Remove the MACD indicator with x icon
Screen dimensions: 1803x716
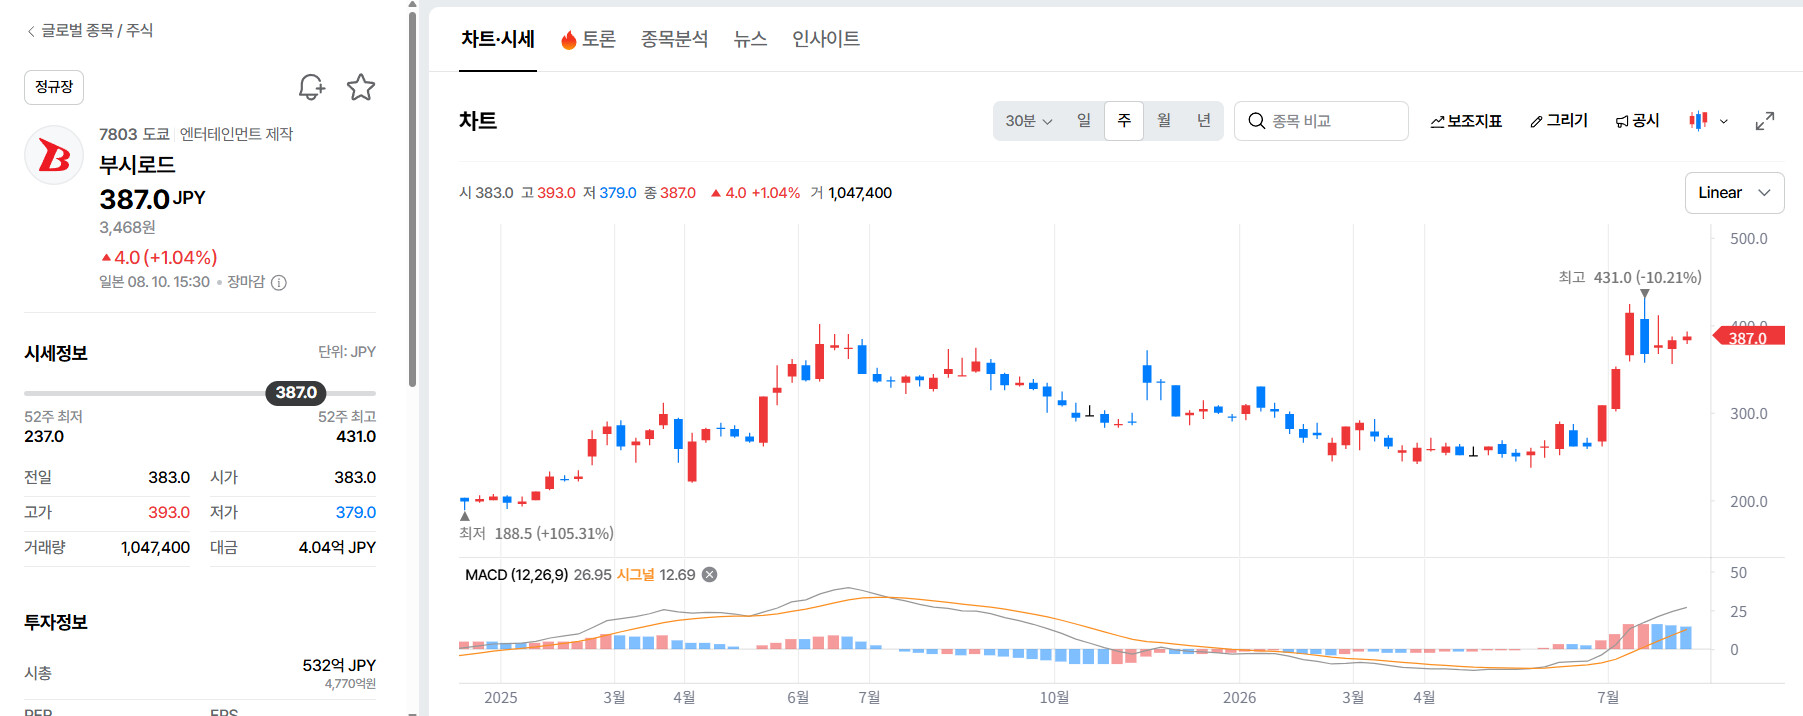(709, 574)
